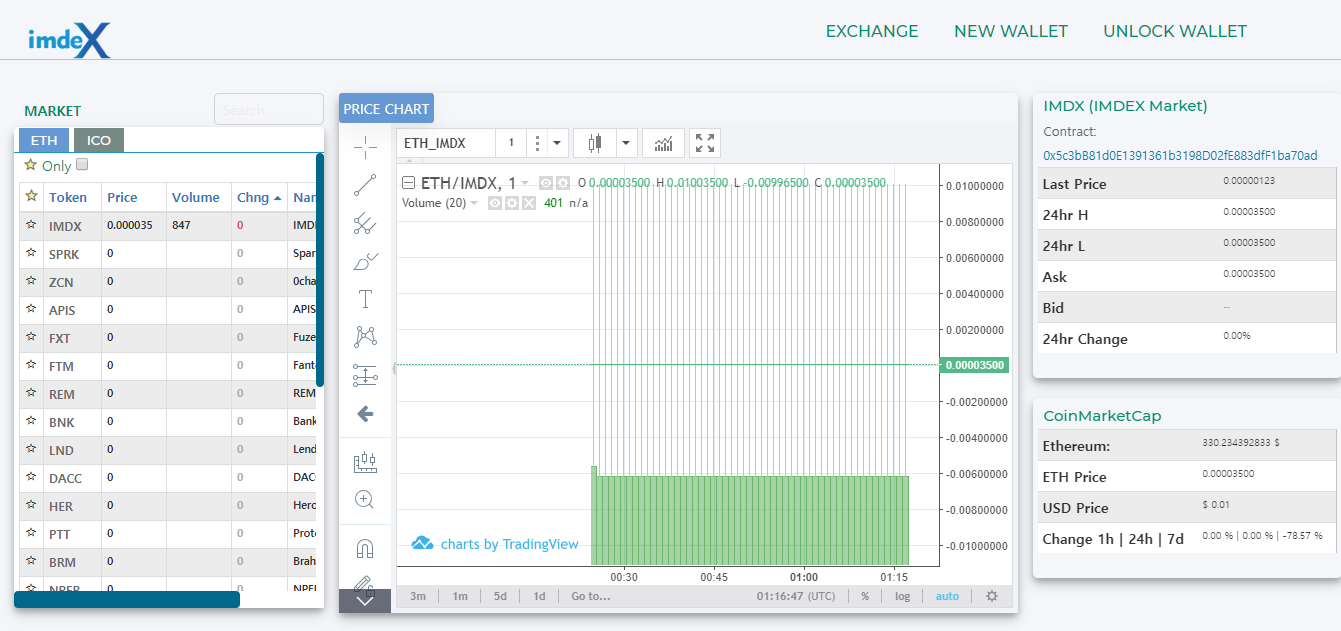The width and height of the screenshot is (1341, 631).
Task: Click the star column header icon
Action: pyautogui.click(x=31, y=197)
